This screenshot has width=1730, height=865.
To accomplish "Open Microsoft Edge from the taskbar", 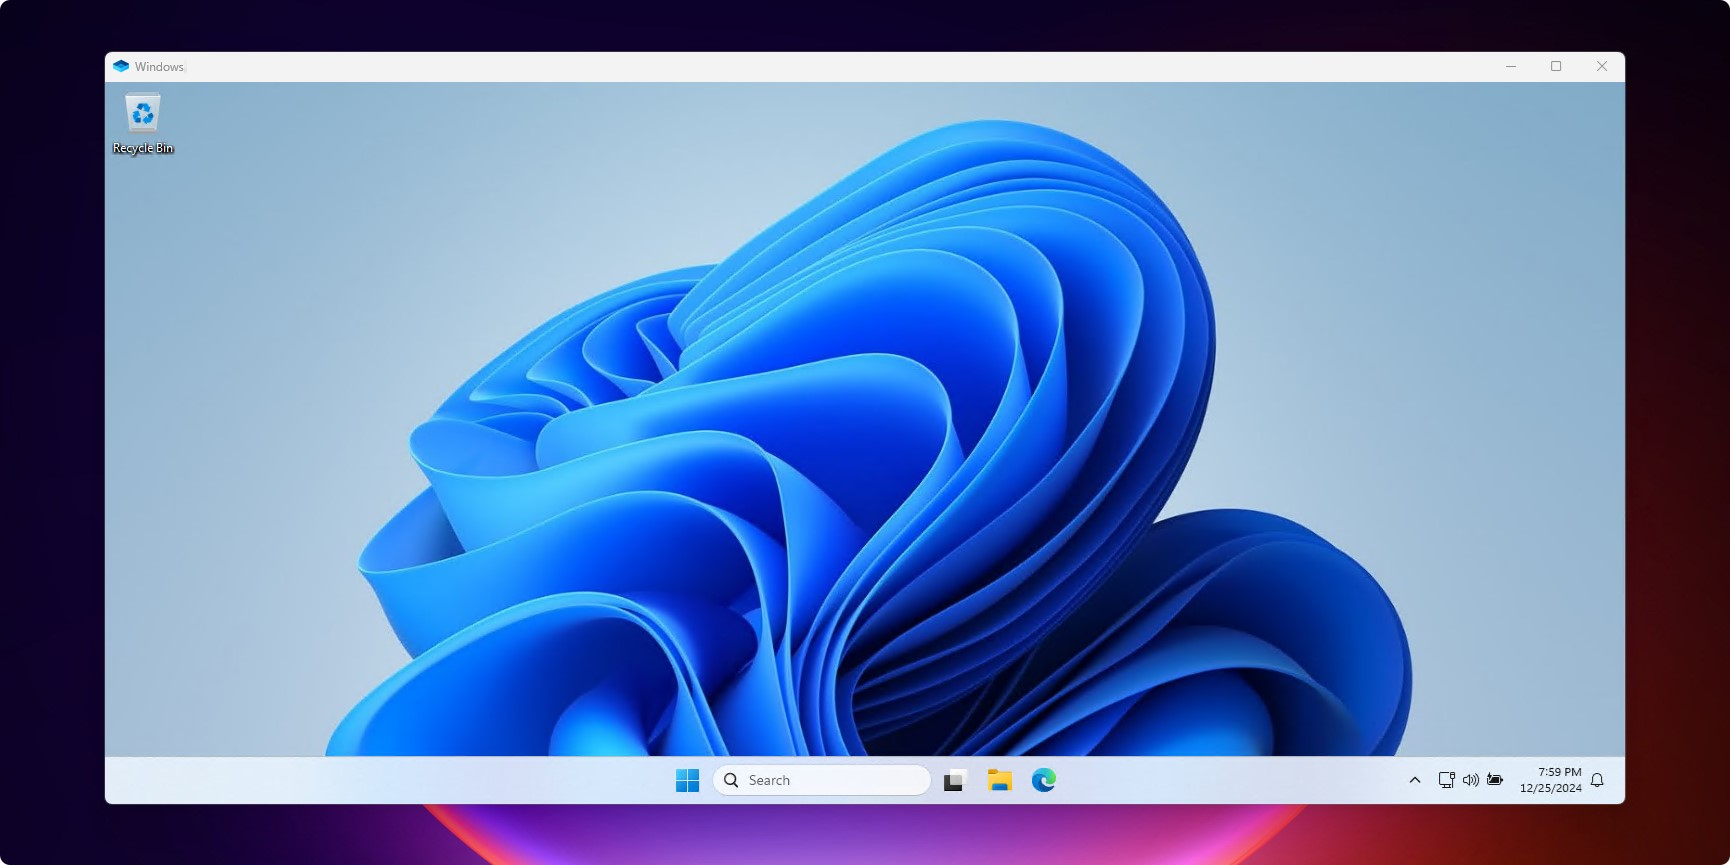I will (x=1044, y=780).
